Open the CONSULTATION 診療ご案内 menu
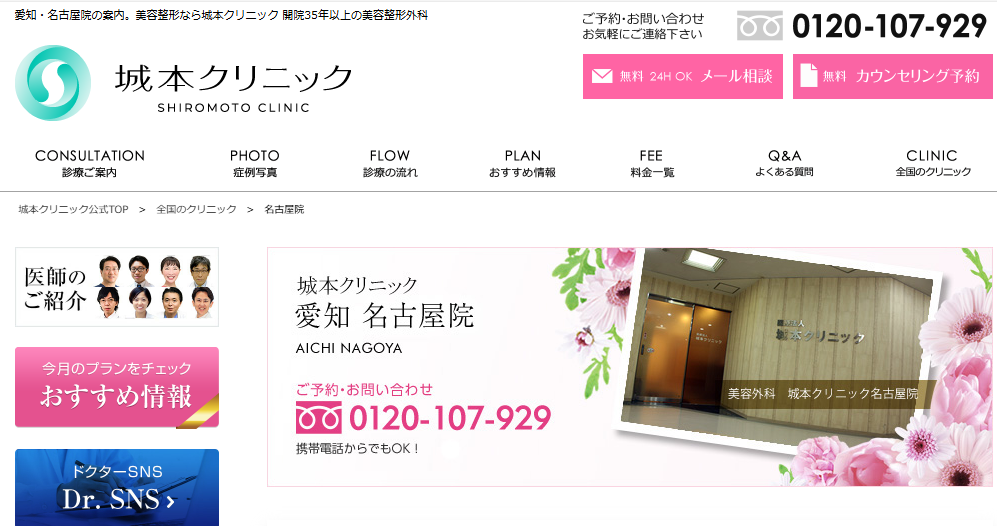The image size is (997, 526). pyautogui.click(x=90, y=163)
